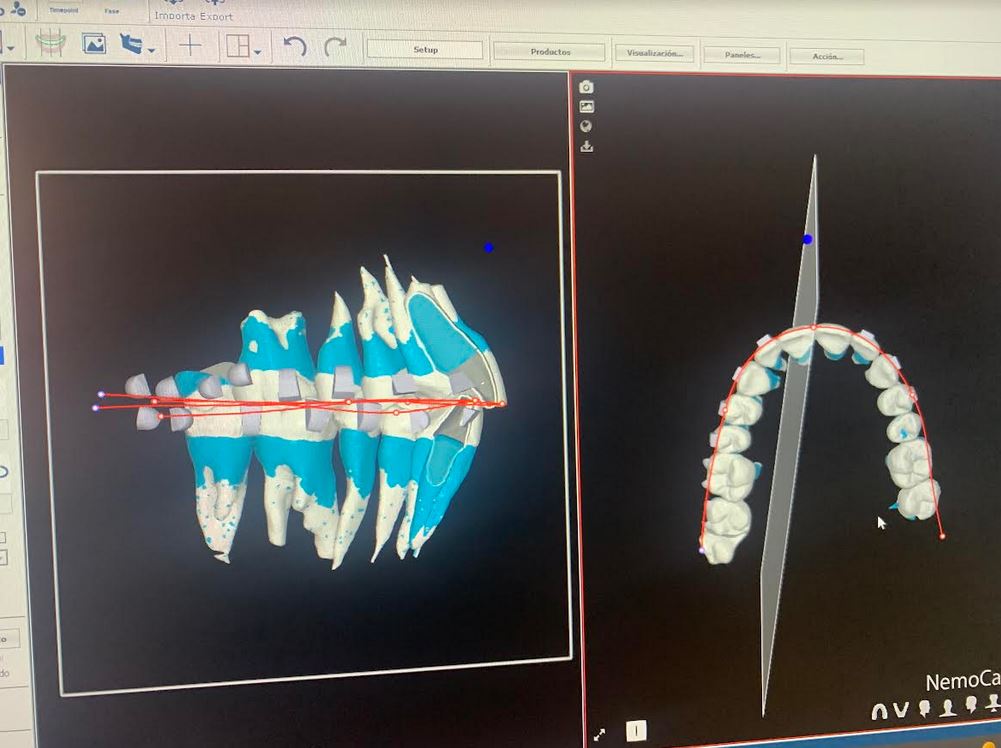Click the Fase button

tap(112, 11)
